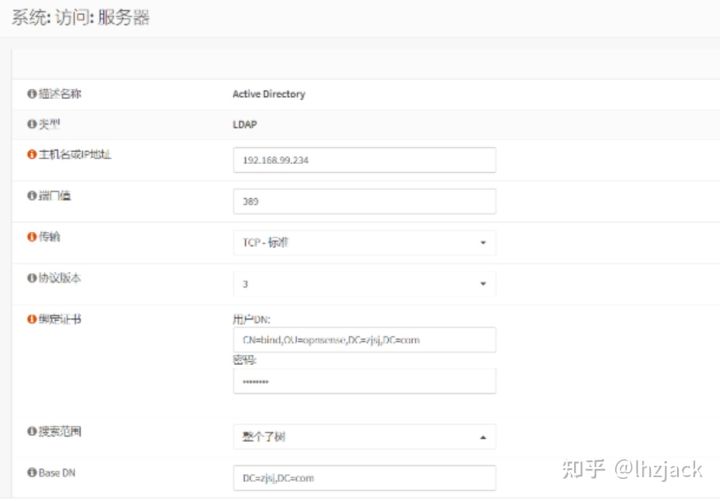Click the Active Directory description text
720x501 pixels.
[x=269, y=94]
